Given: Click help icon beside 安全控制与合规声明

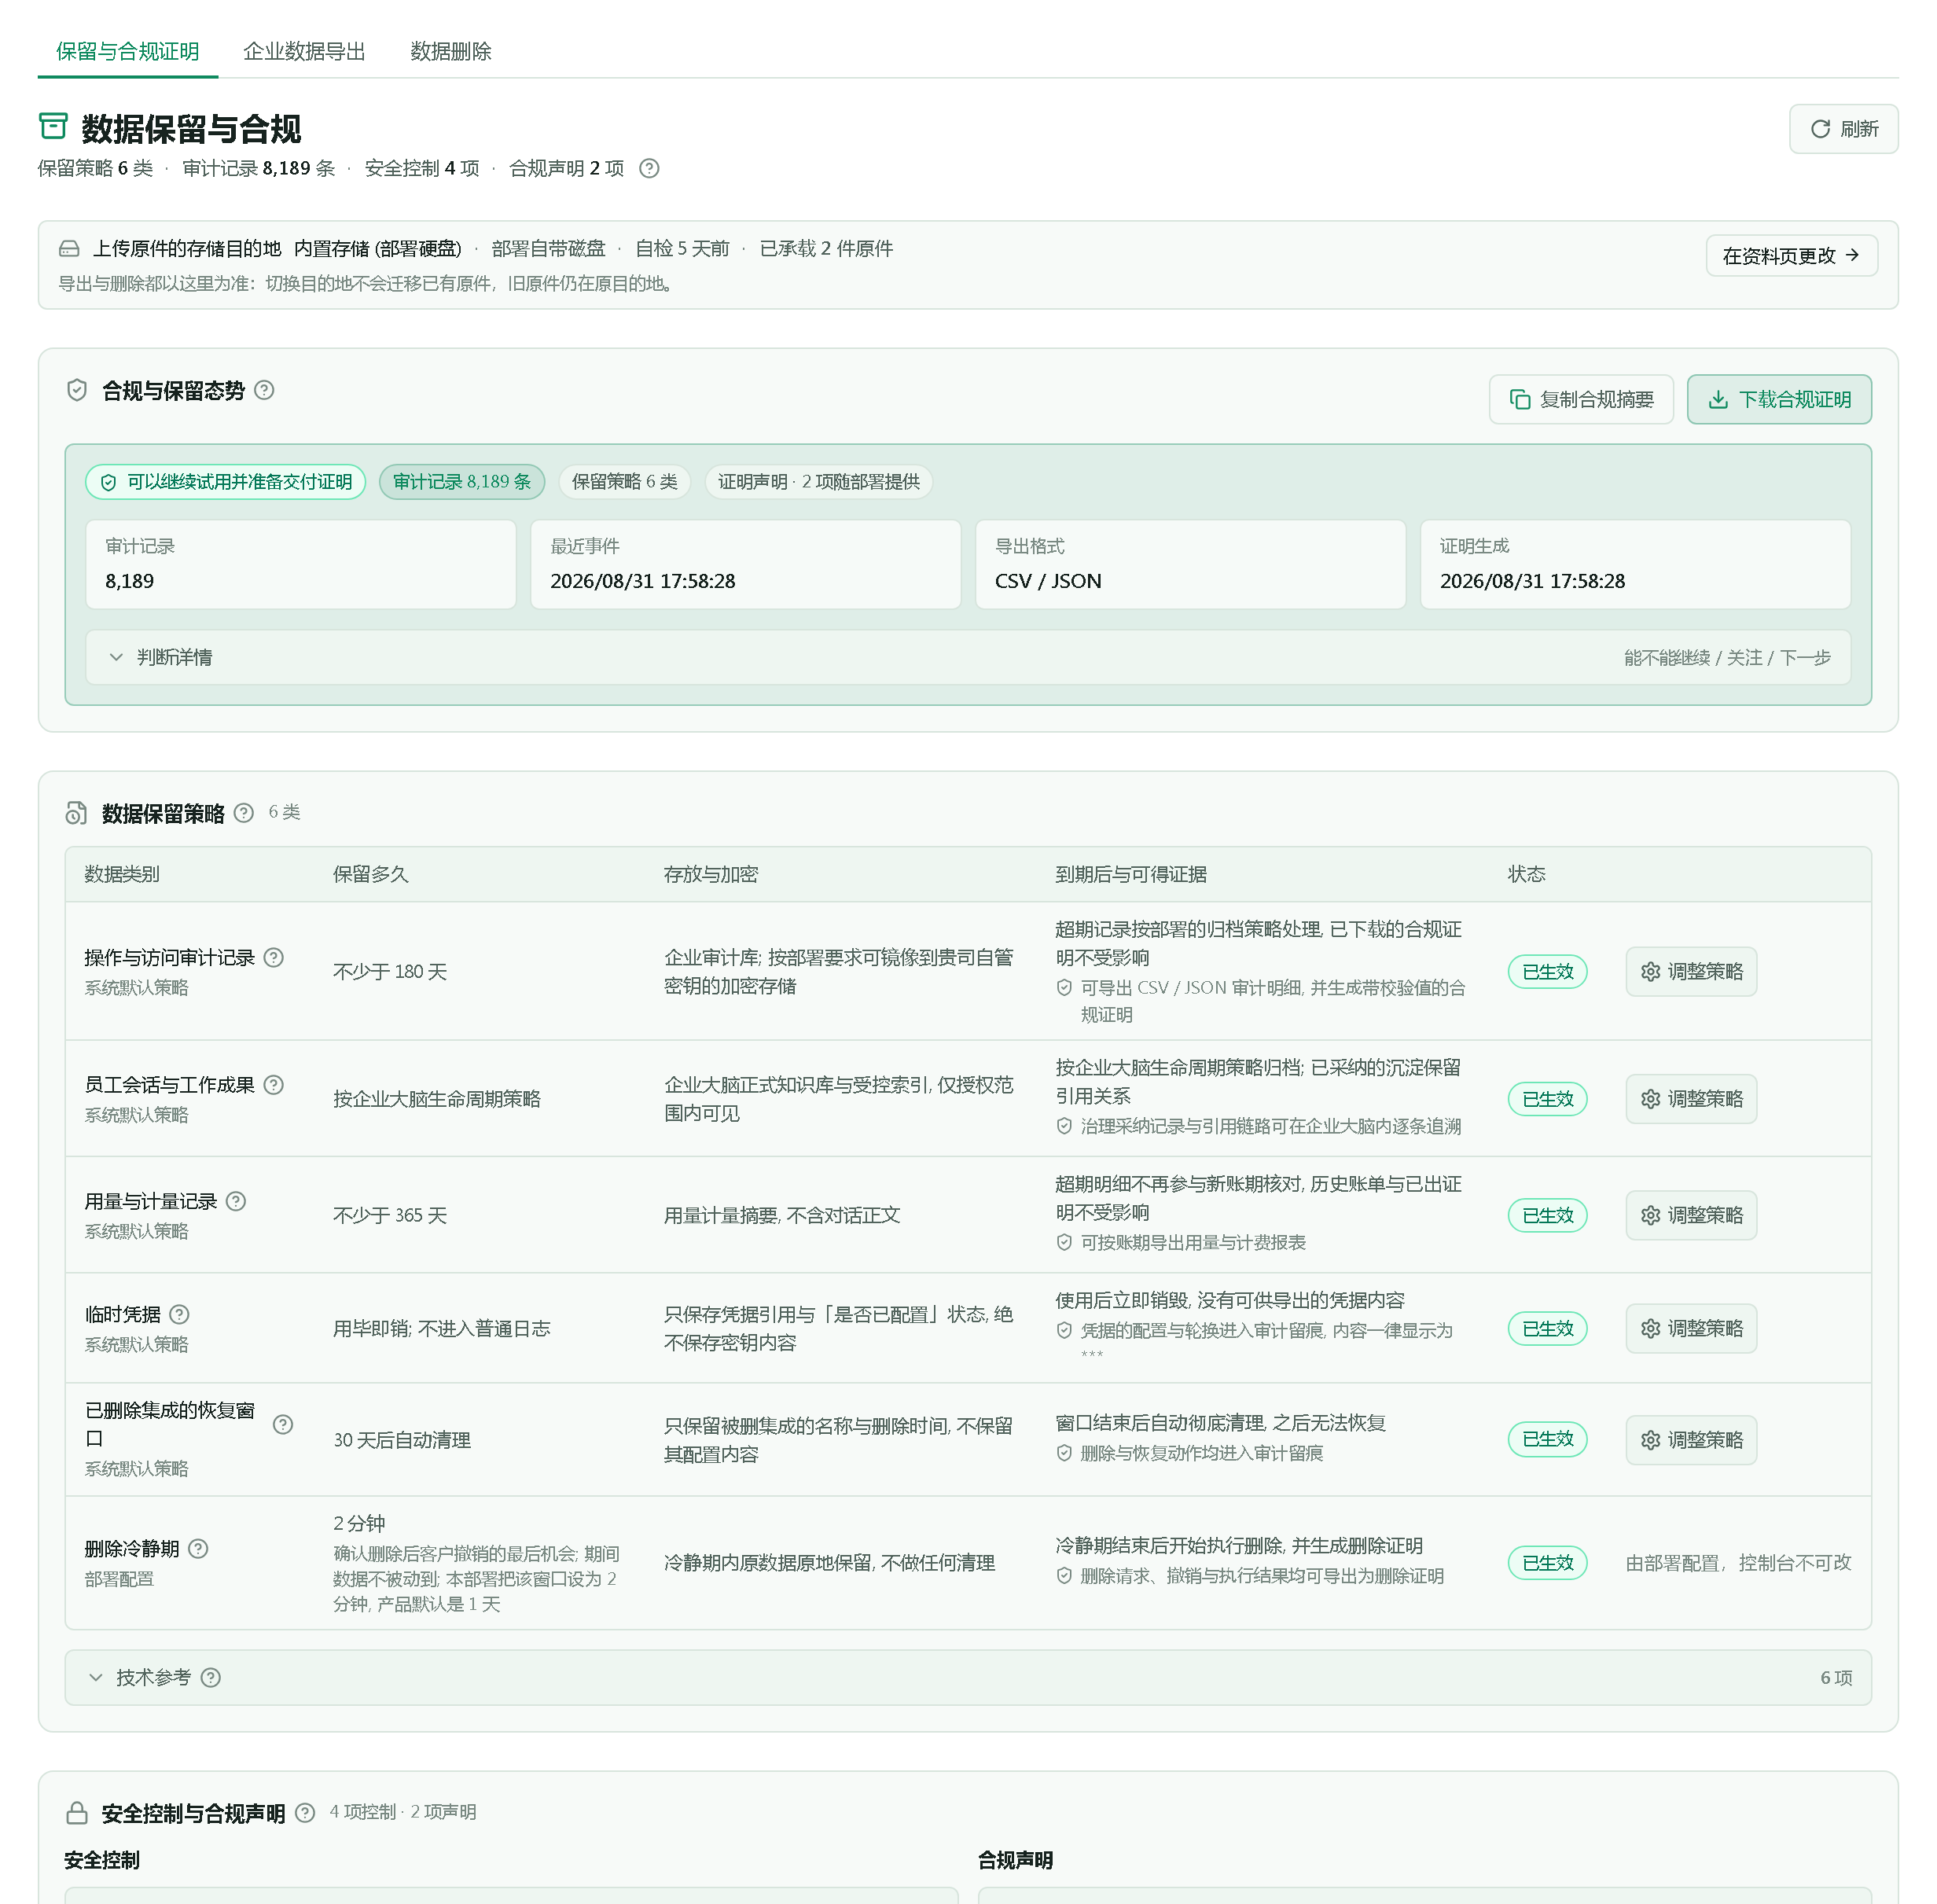Looking at the screenshot, I should point(306,1812).
